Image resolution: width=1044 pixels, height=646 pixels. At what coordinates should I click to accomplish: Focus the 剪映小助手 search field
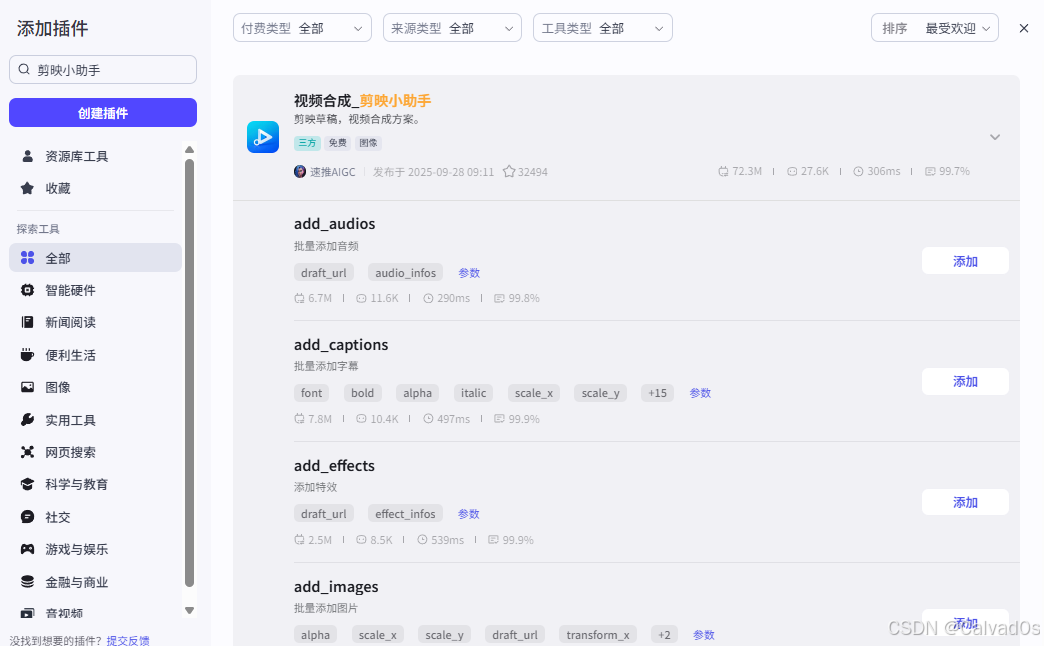click(103, 69)
